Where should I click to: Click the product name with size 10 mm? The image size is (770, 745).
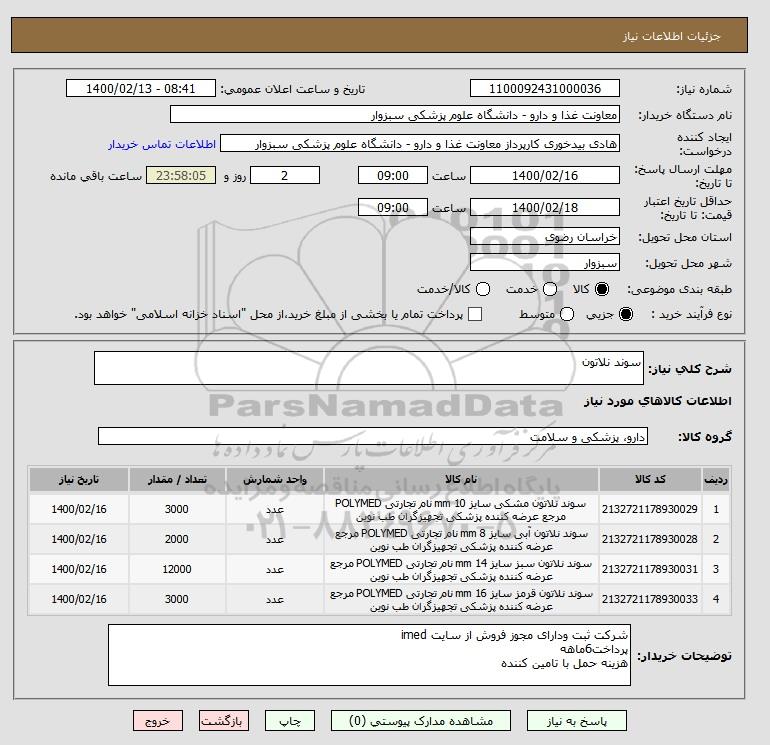(461, 510)
